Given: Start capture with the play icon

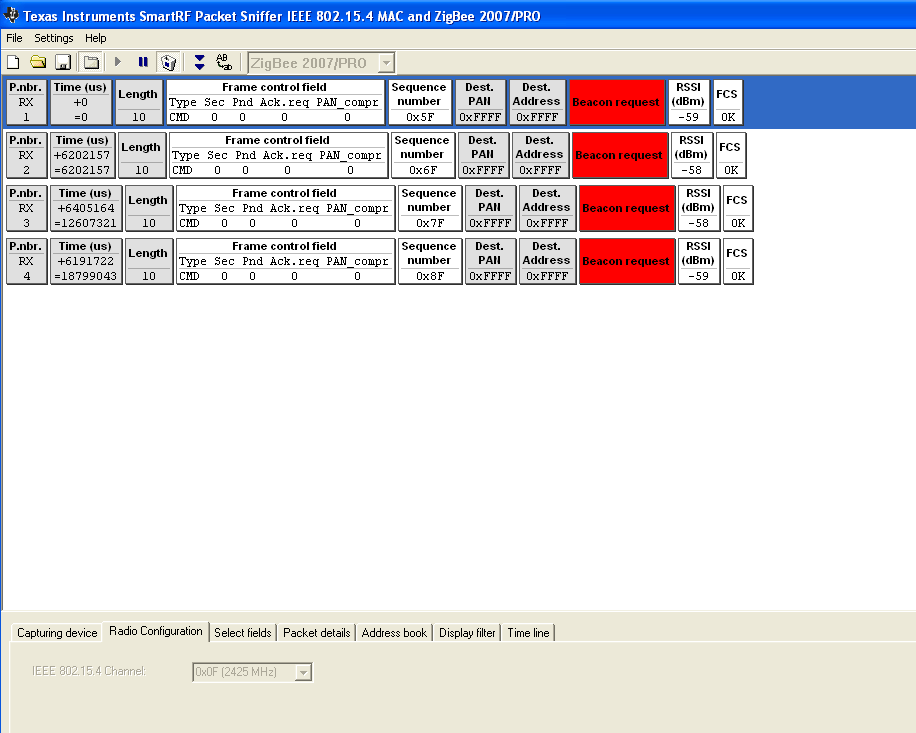Looking at the screenshot, I should 118,62.
